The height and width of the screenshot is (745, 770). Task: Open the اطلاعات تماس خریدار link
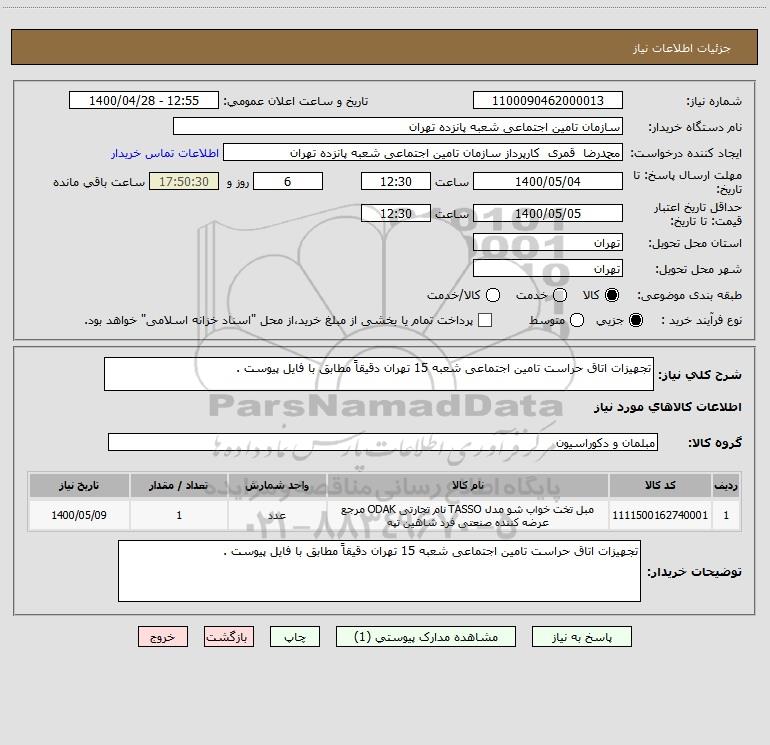pos(165,153)
